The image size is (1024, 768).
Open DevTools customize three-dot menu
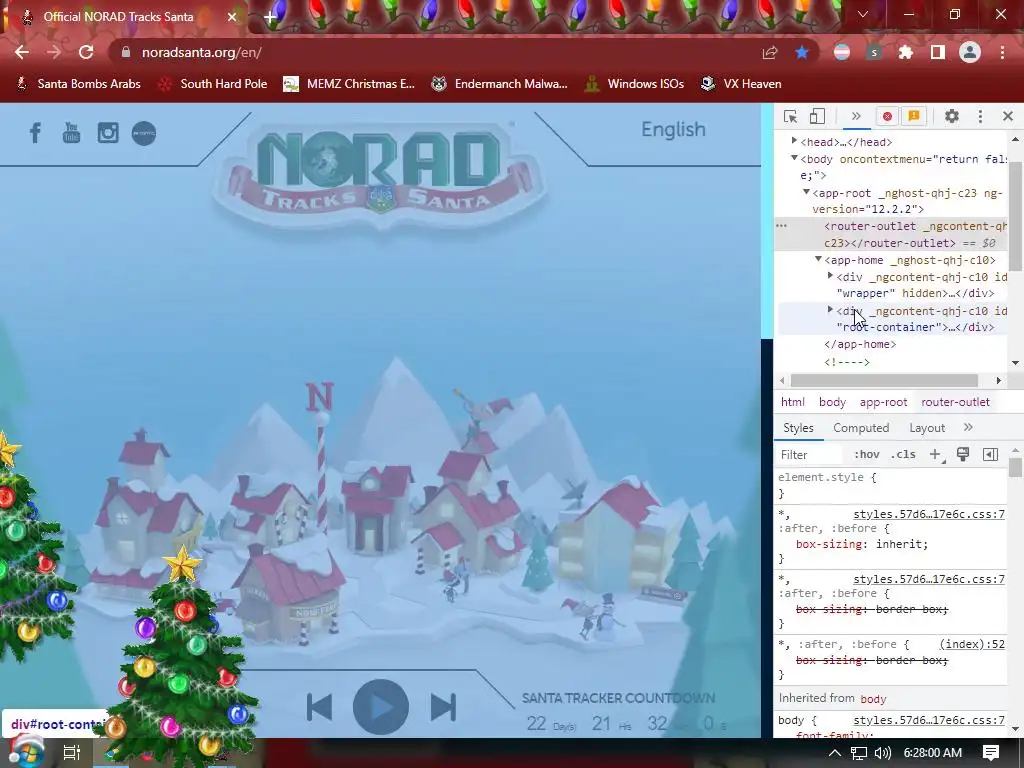pyautogui.click(x=980, y=116)
